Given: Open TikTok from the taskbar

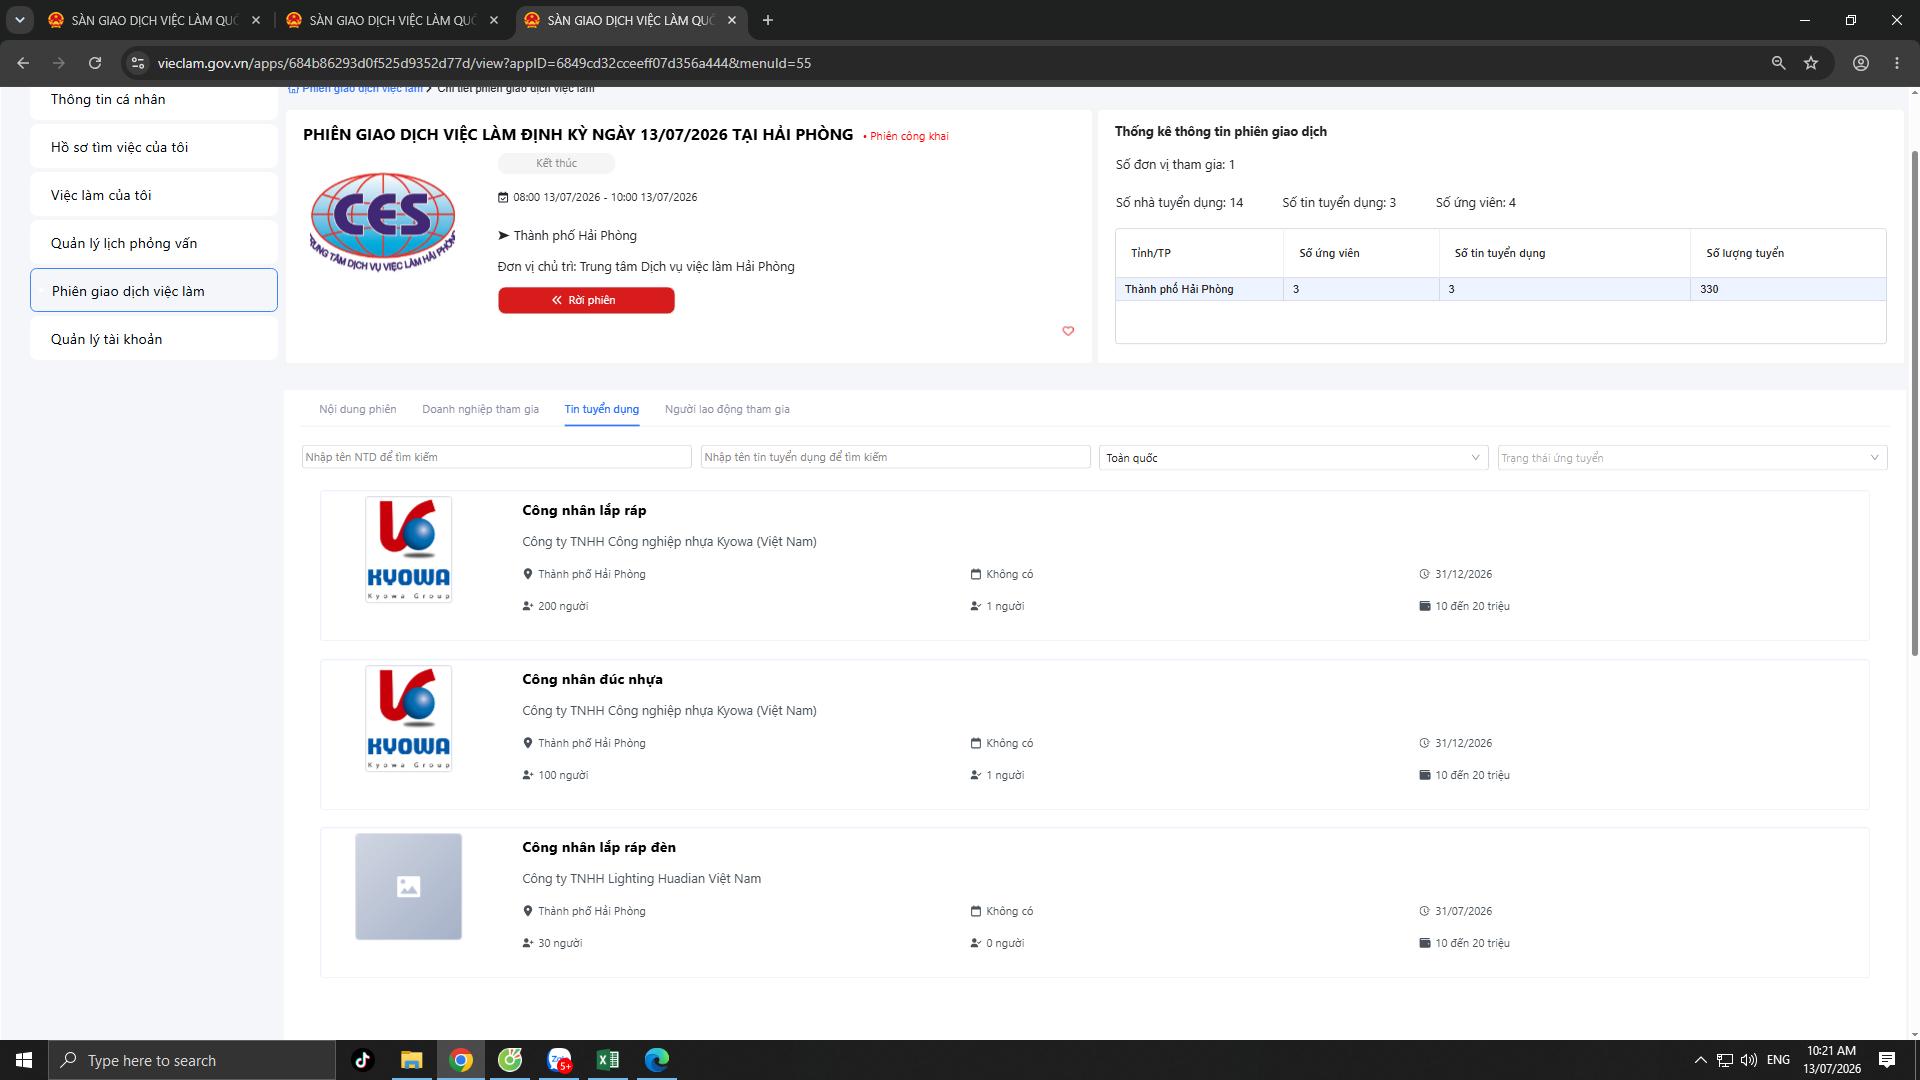Looking at the screenshot, I should [362, 1060].
